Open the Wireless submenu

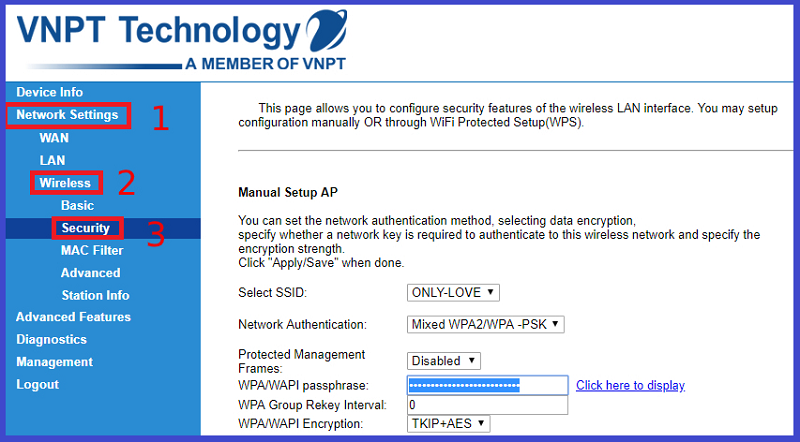point(65,183)
